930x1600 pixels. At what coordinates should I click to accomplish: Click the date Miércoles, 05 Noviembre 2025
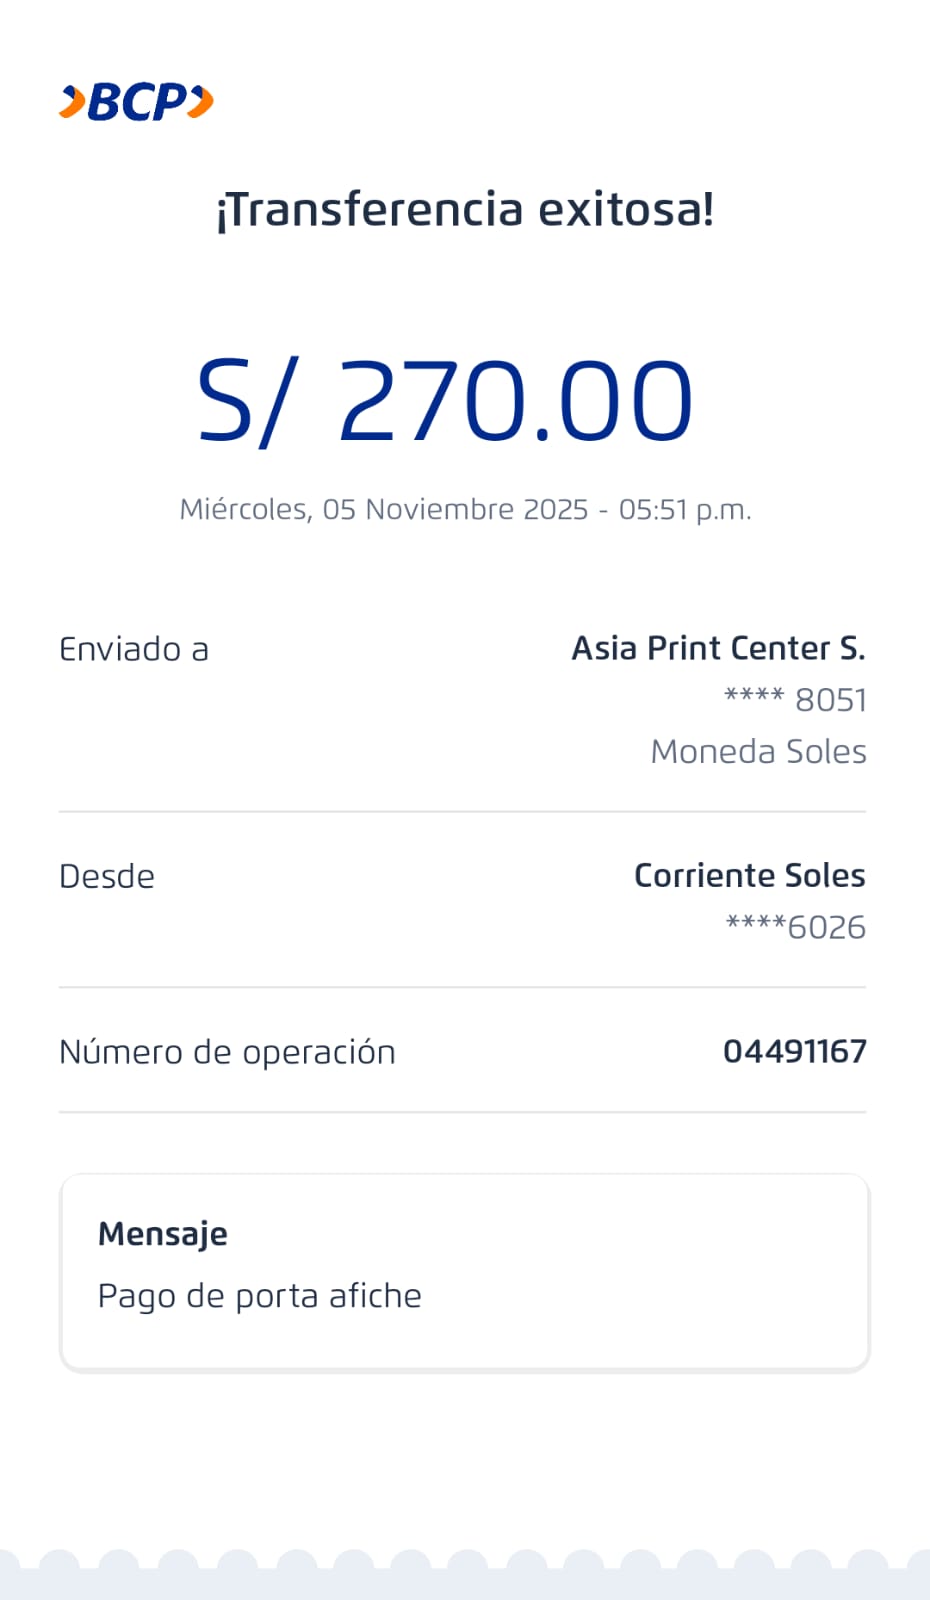(x=383, y=510)
